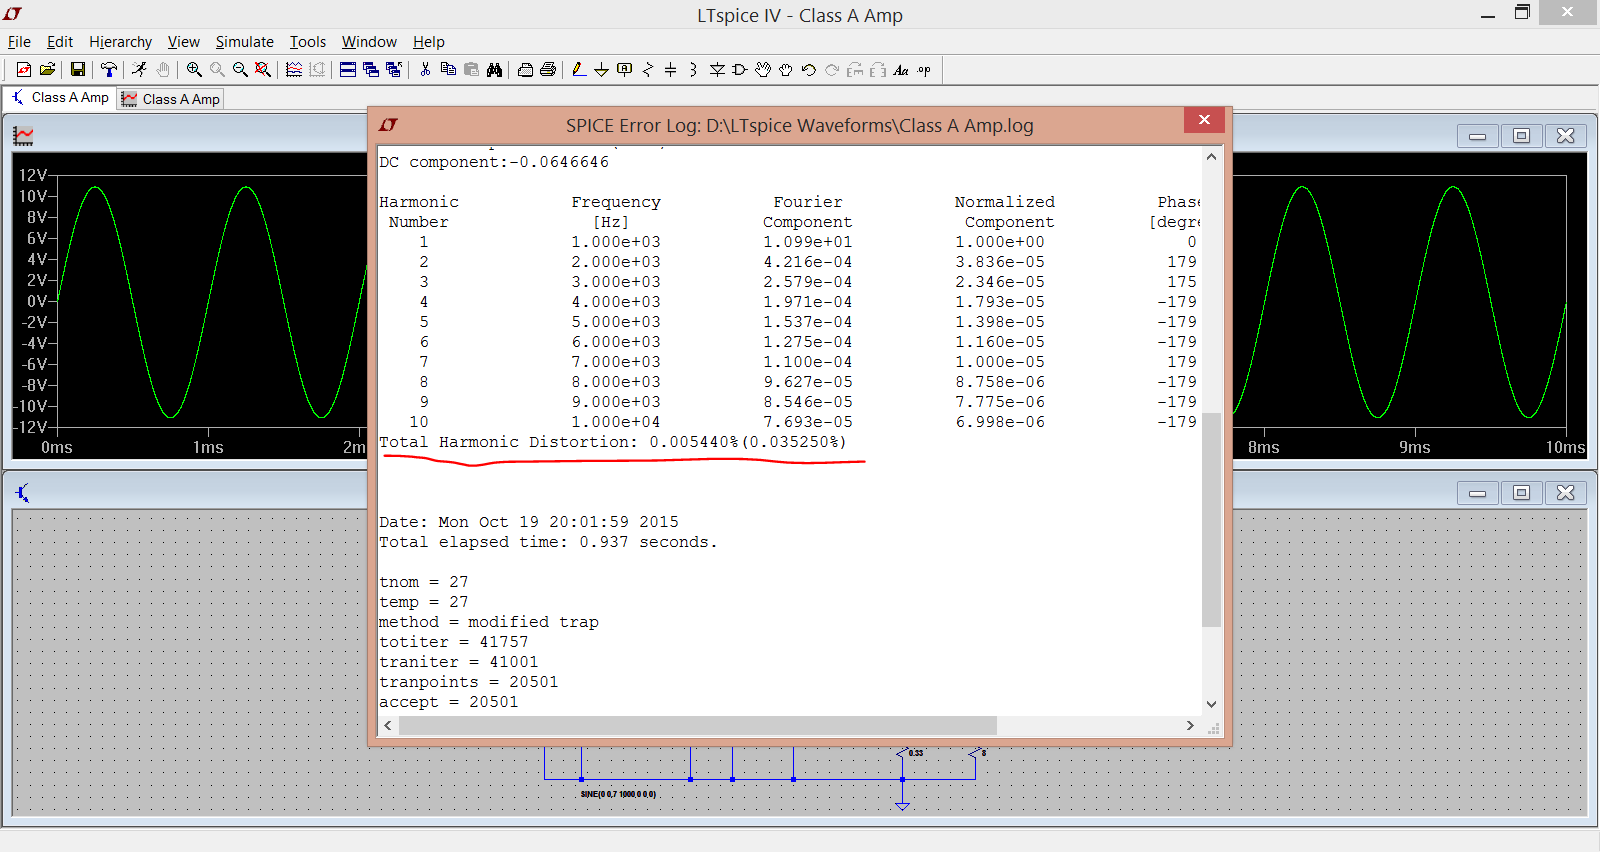Viewport: 1600px width, 852px height.
Task: Click the error log vertical scrollbar thumb
Action: click(x=1211, y=519)
